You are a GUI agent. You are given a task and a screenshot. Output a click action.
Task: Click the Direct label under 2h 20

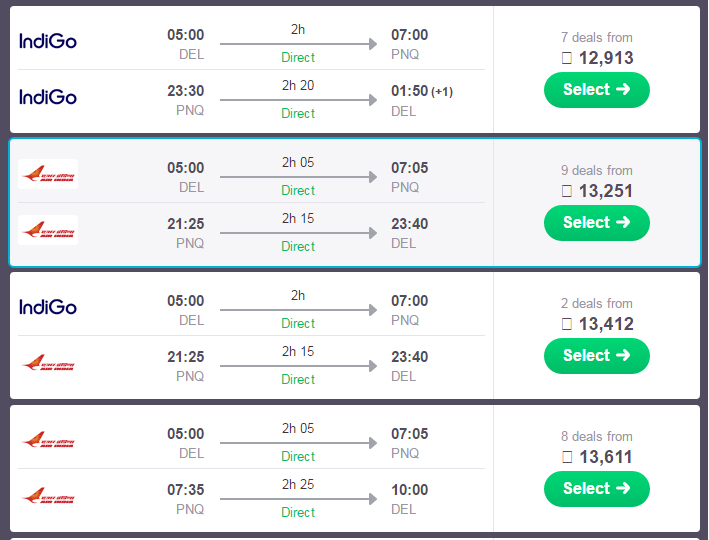(298, 113)
